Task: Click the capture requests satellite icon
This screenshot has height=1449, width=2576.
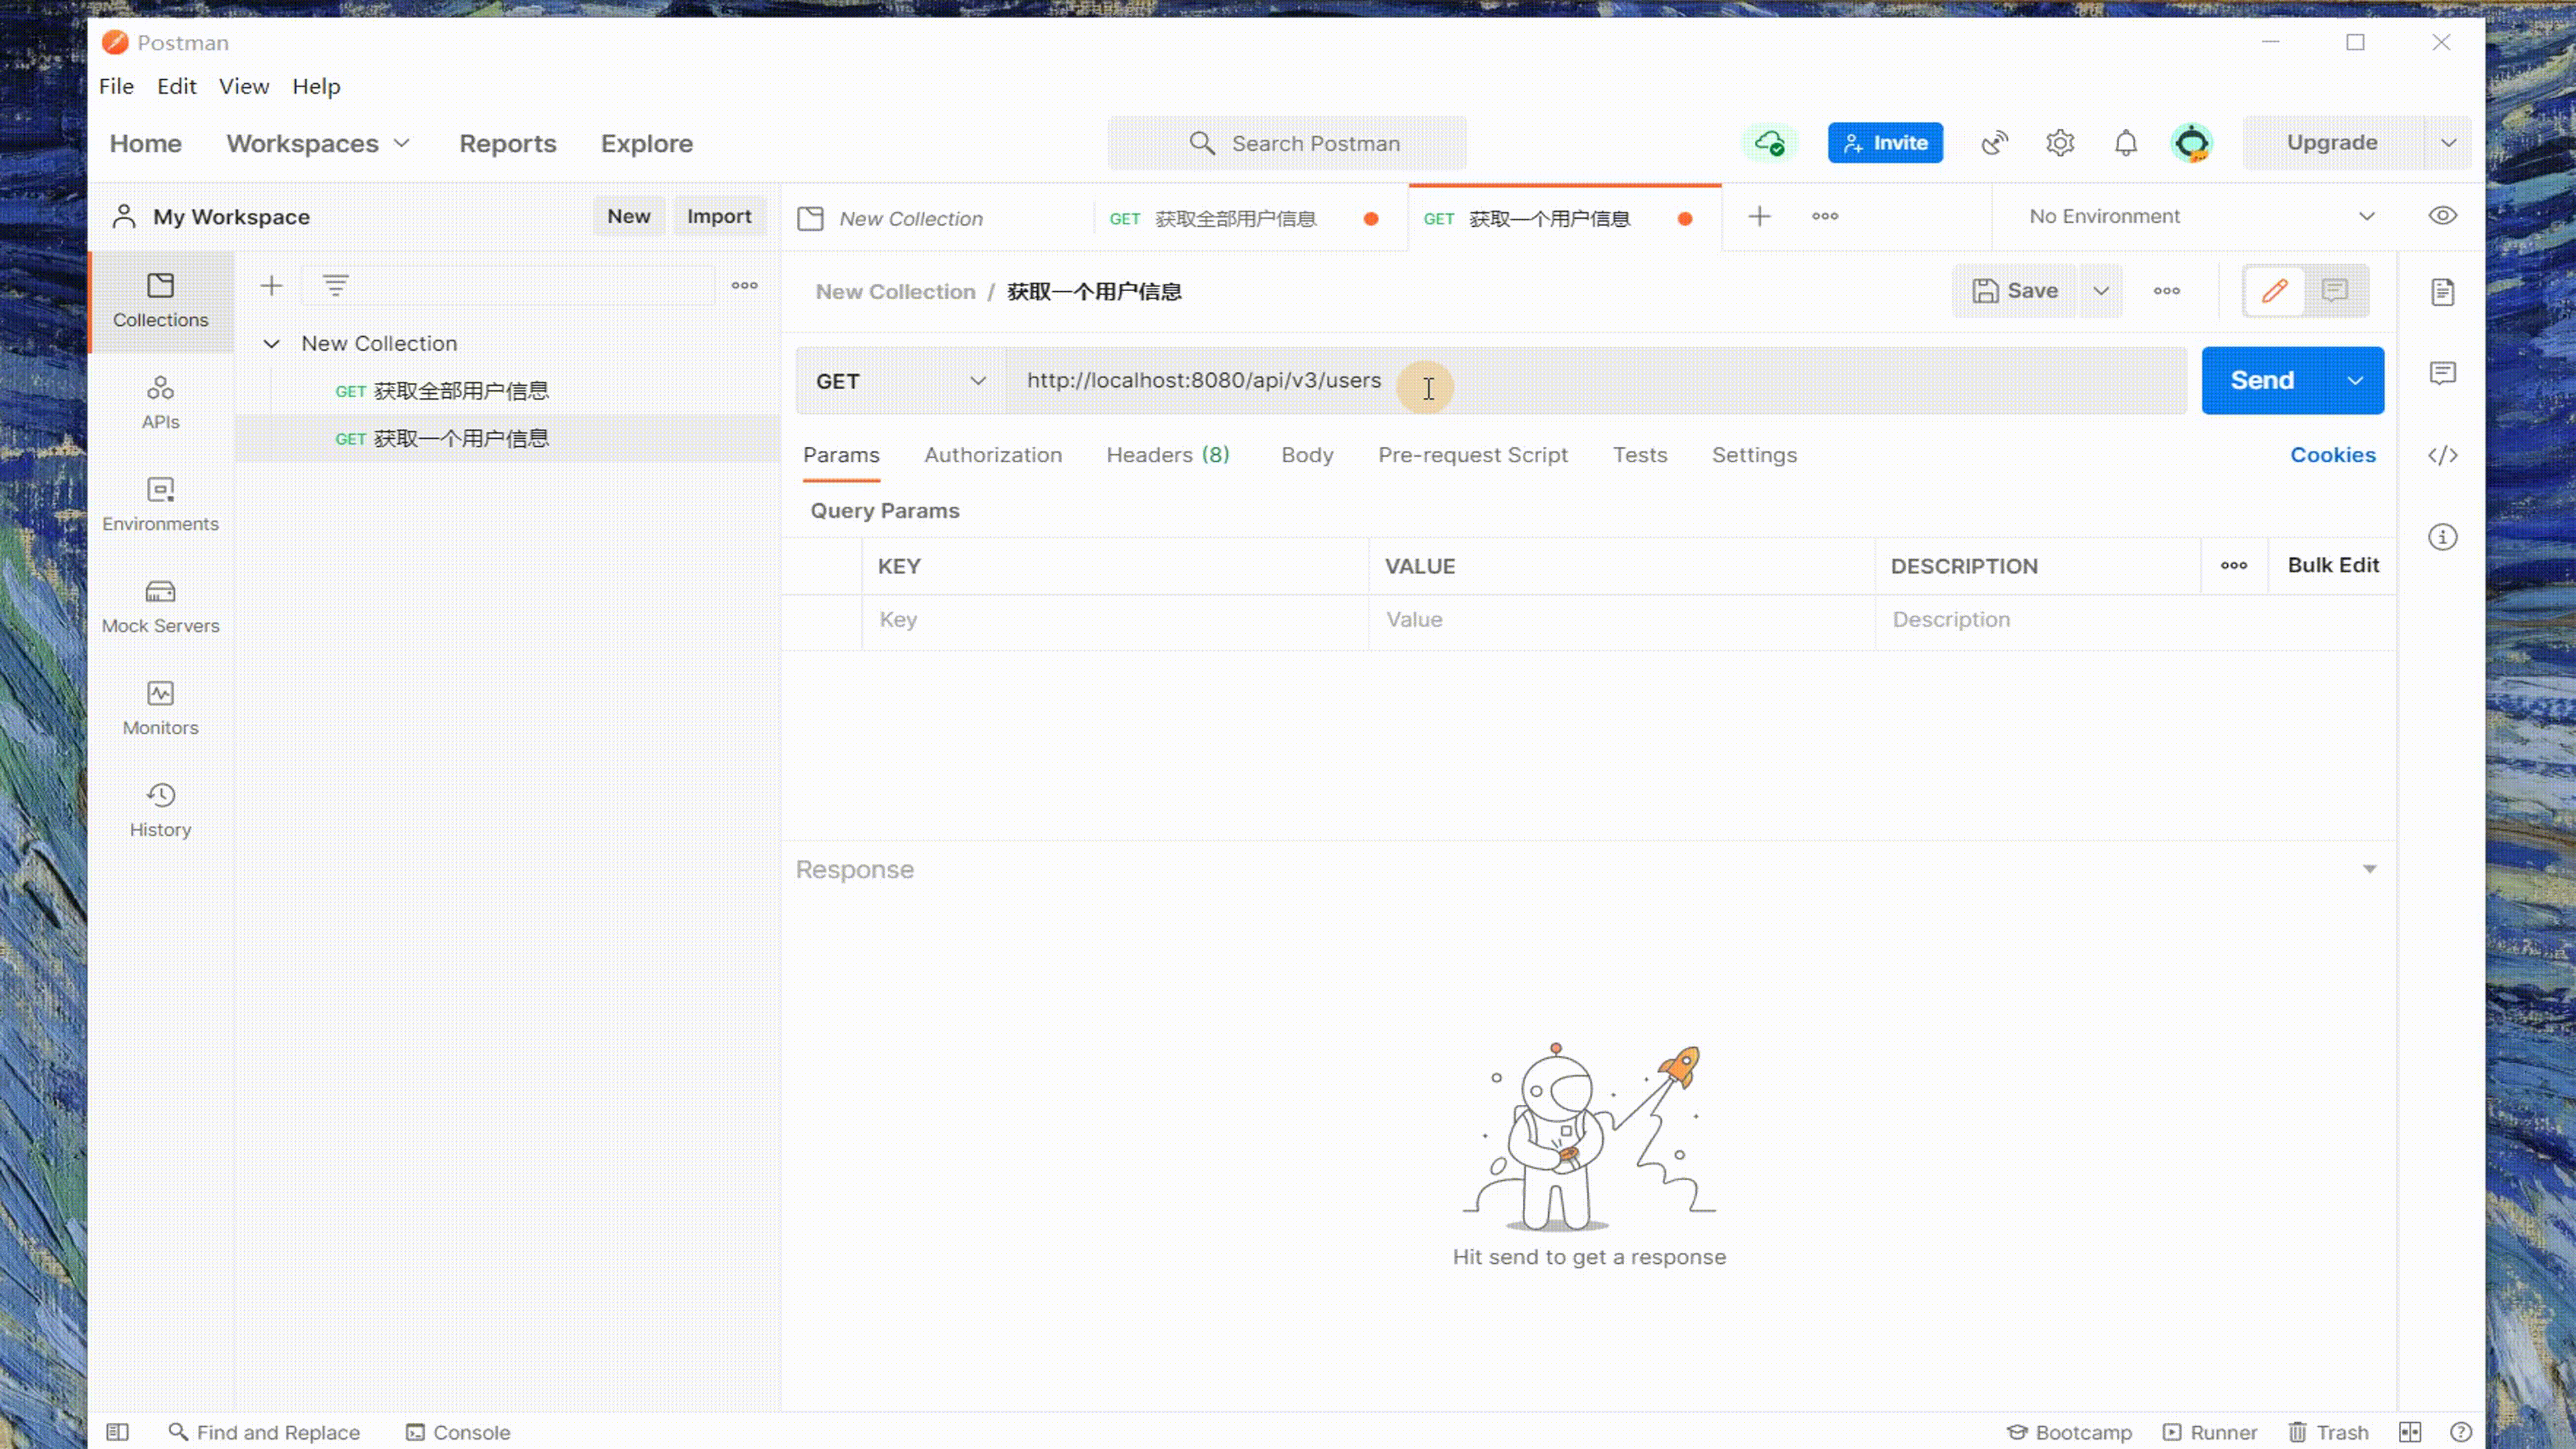Action: tap(1994, 143)
